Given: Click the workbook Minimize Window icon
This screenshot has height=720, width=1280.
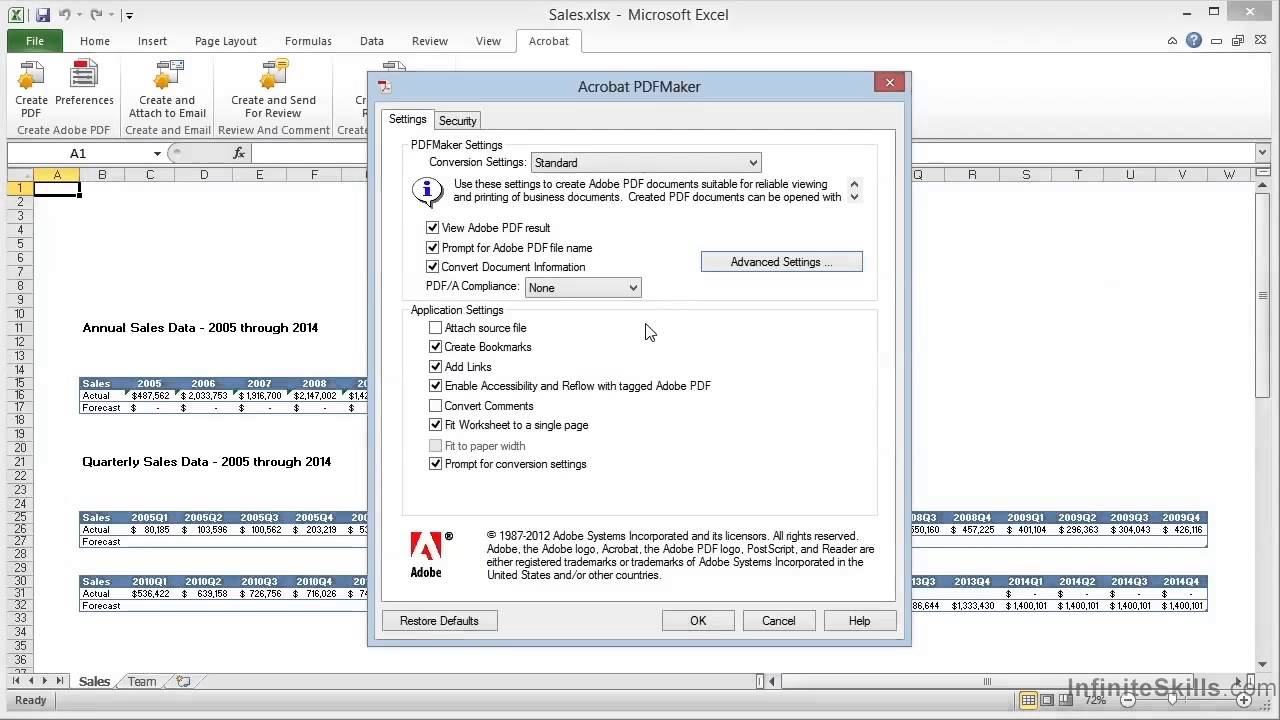Looking at the screenshot, I should [x=1216, y=41].
